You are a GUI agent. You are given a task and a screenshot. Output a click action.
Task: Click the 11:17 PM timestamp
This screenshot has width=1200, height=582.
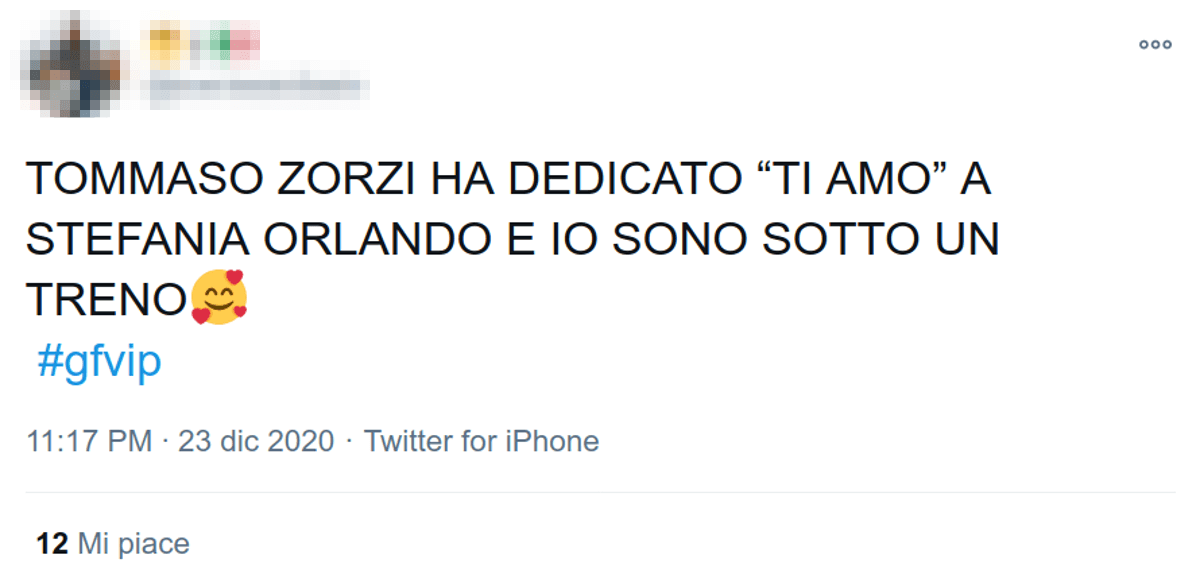pyautogui.click(x=90, y=441)
